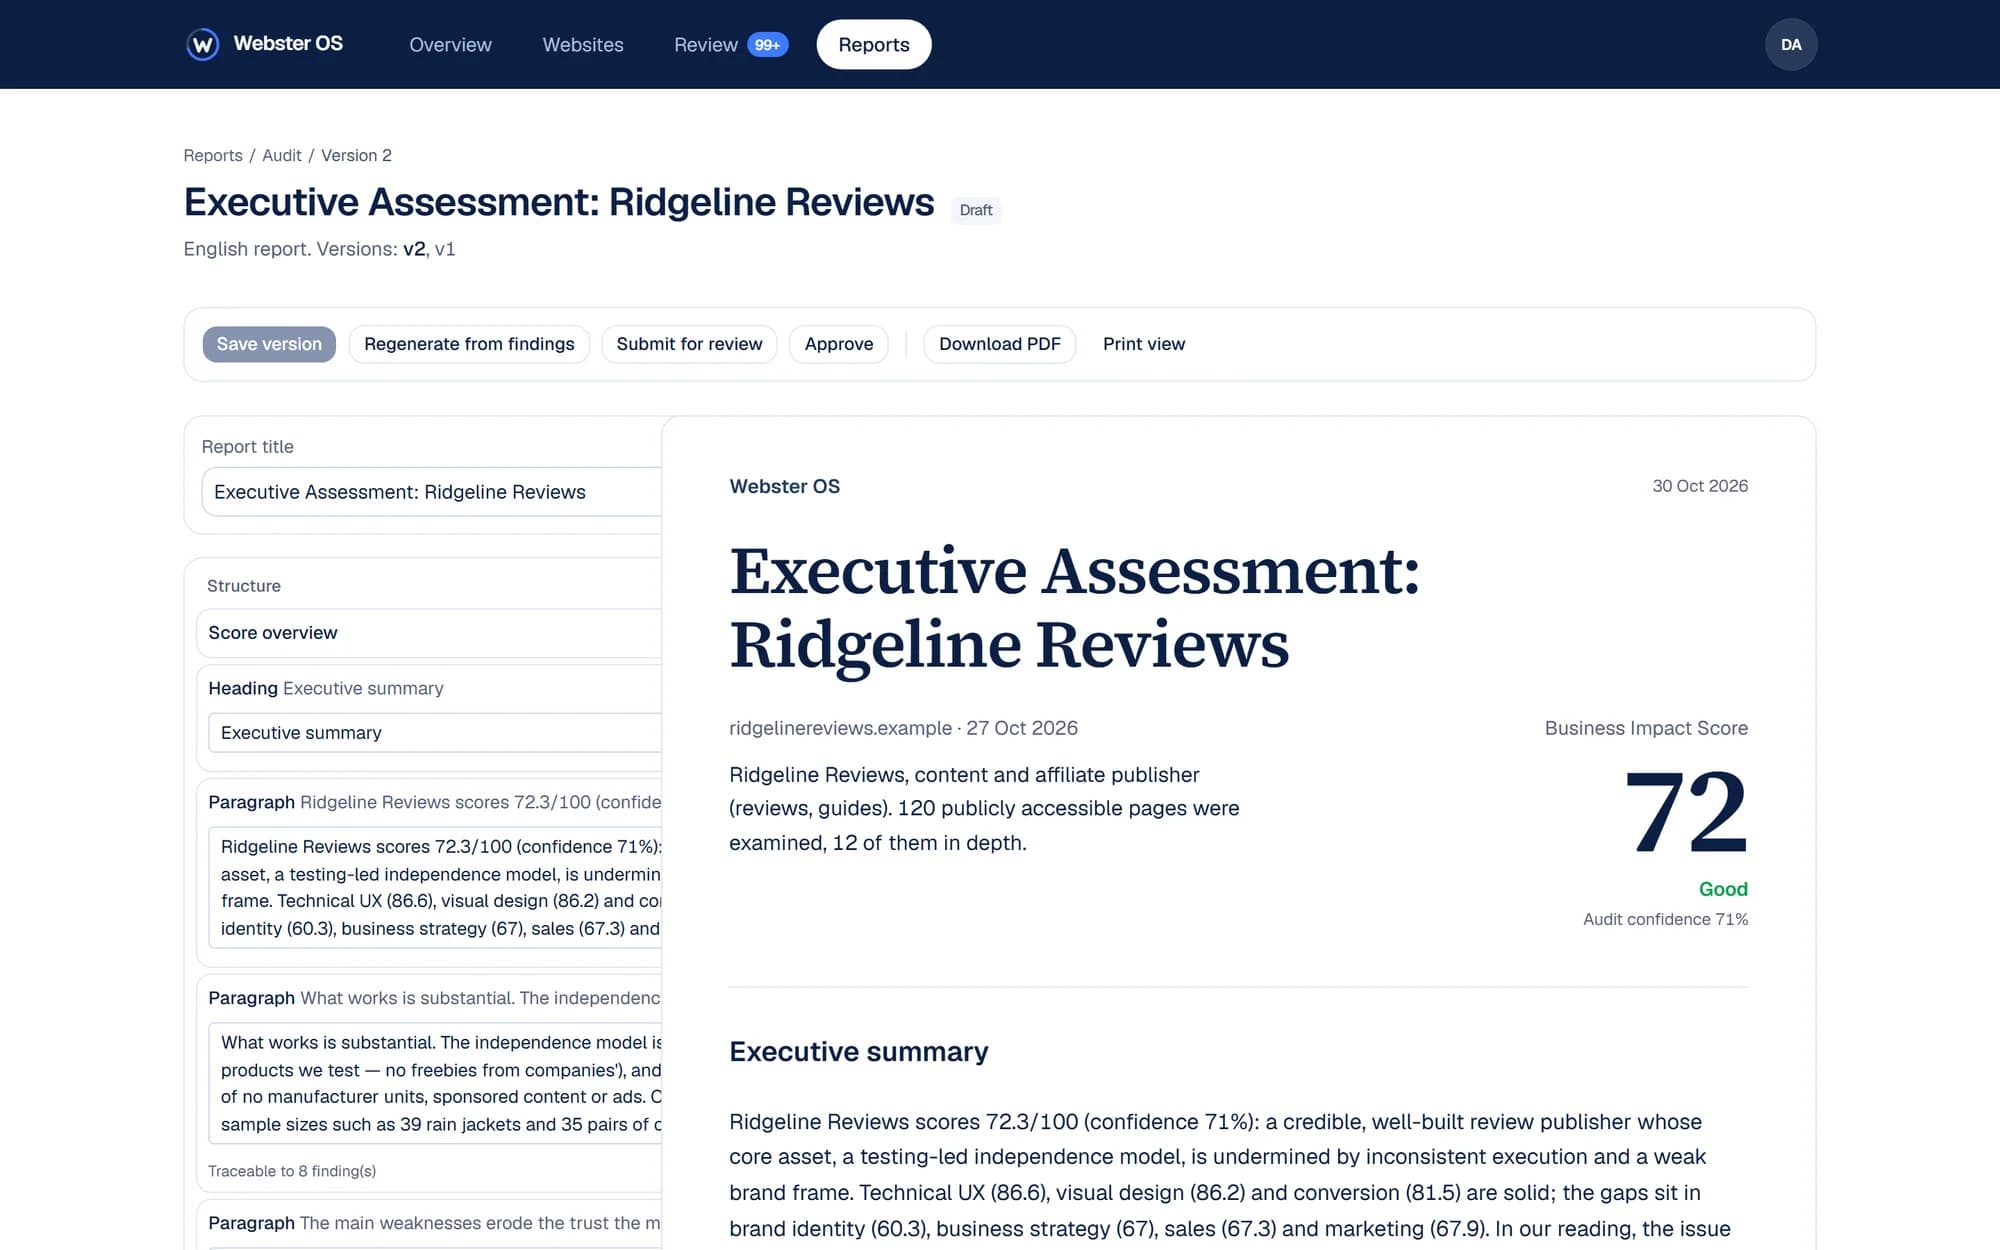Click Regenerate from findings button

(469, 344)
